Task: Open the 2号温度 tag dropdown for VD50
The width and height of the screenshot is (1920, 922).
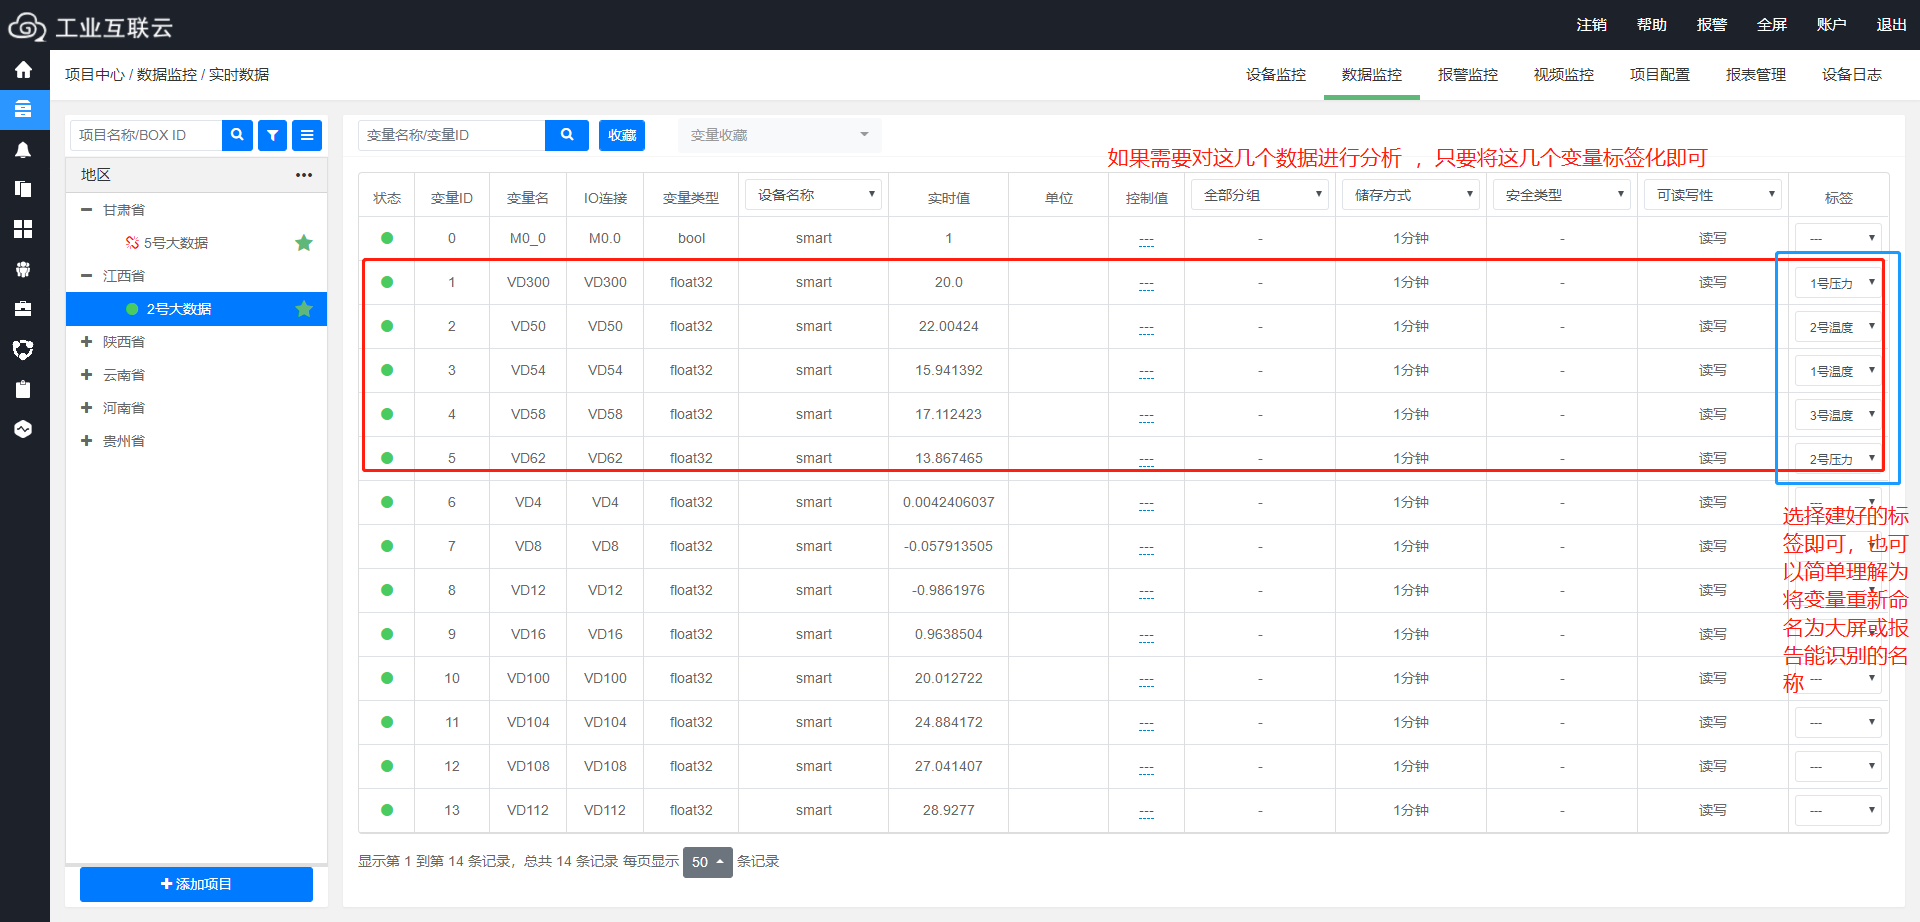Action: coord(1839,327)
